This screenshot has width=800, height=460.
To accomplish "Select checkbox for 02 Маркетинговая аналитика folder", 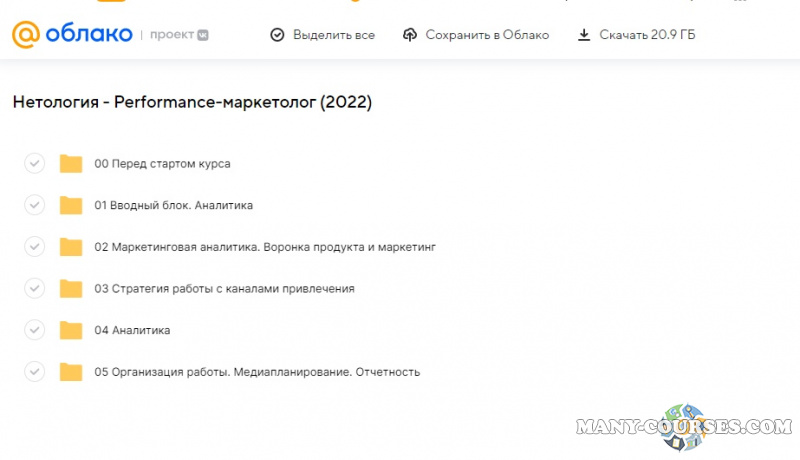I will tap(34, 247).
